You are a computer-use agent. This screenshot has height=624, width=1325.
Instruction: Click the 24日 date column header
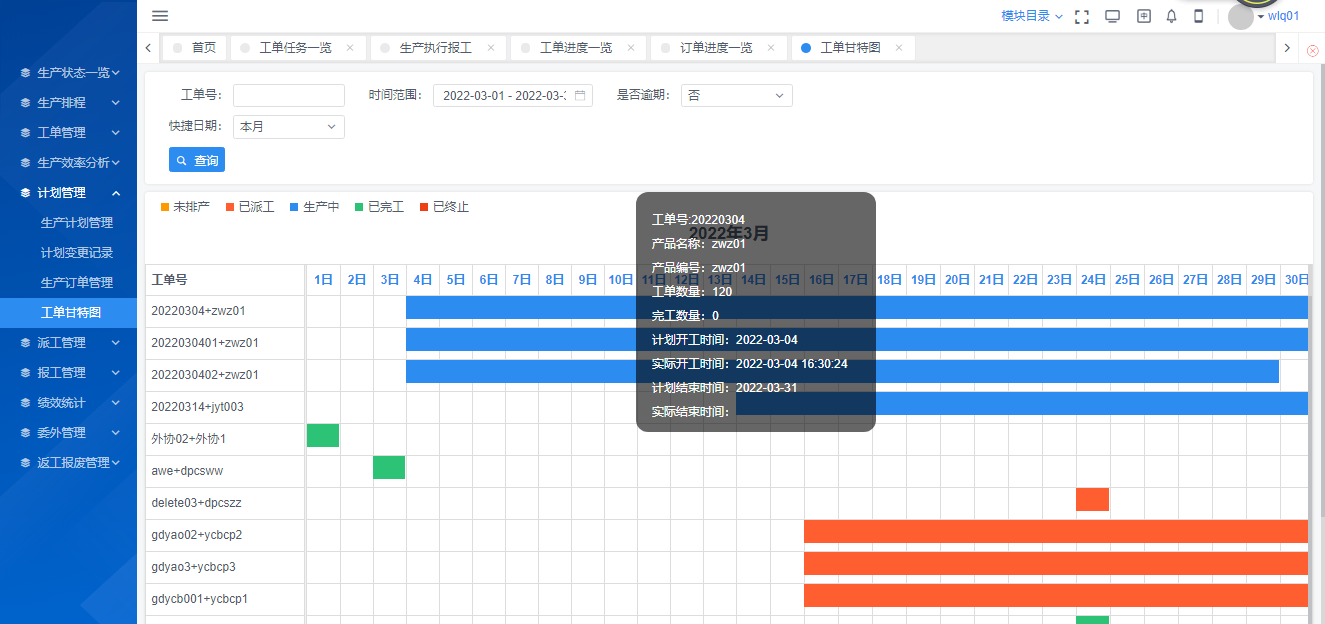(1093, 280)
